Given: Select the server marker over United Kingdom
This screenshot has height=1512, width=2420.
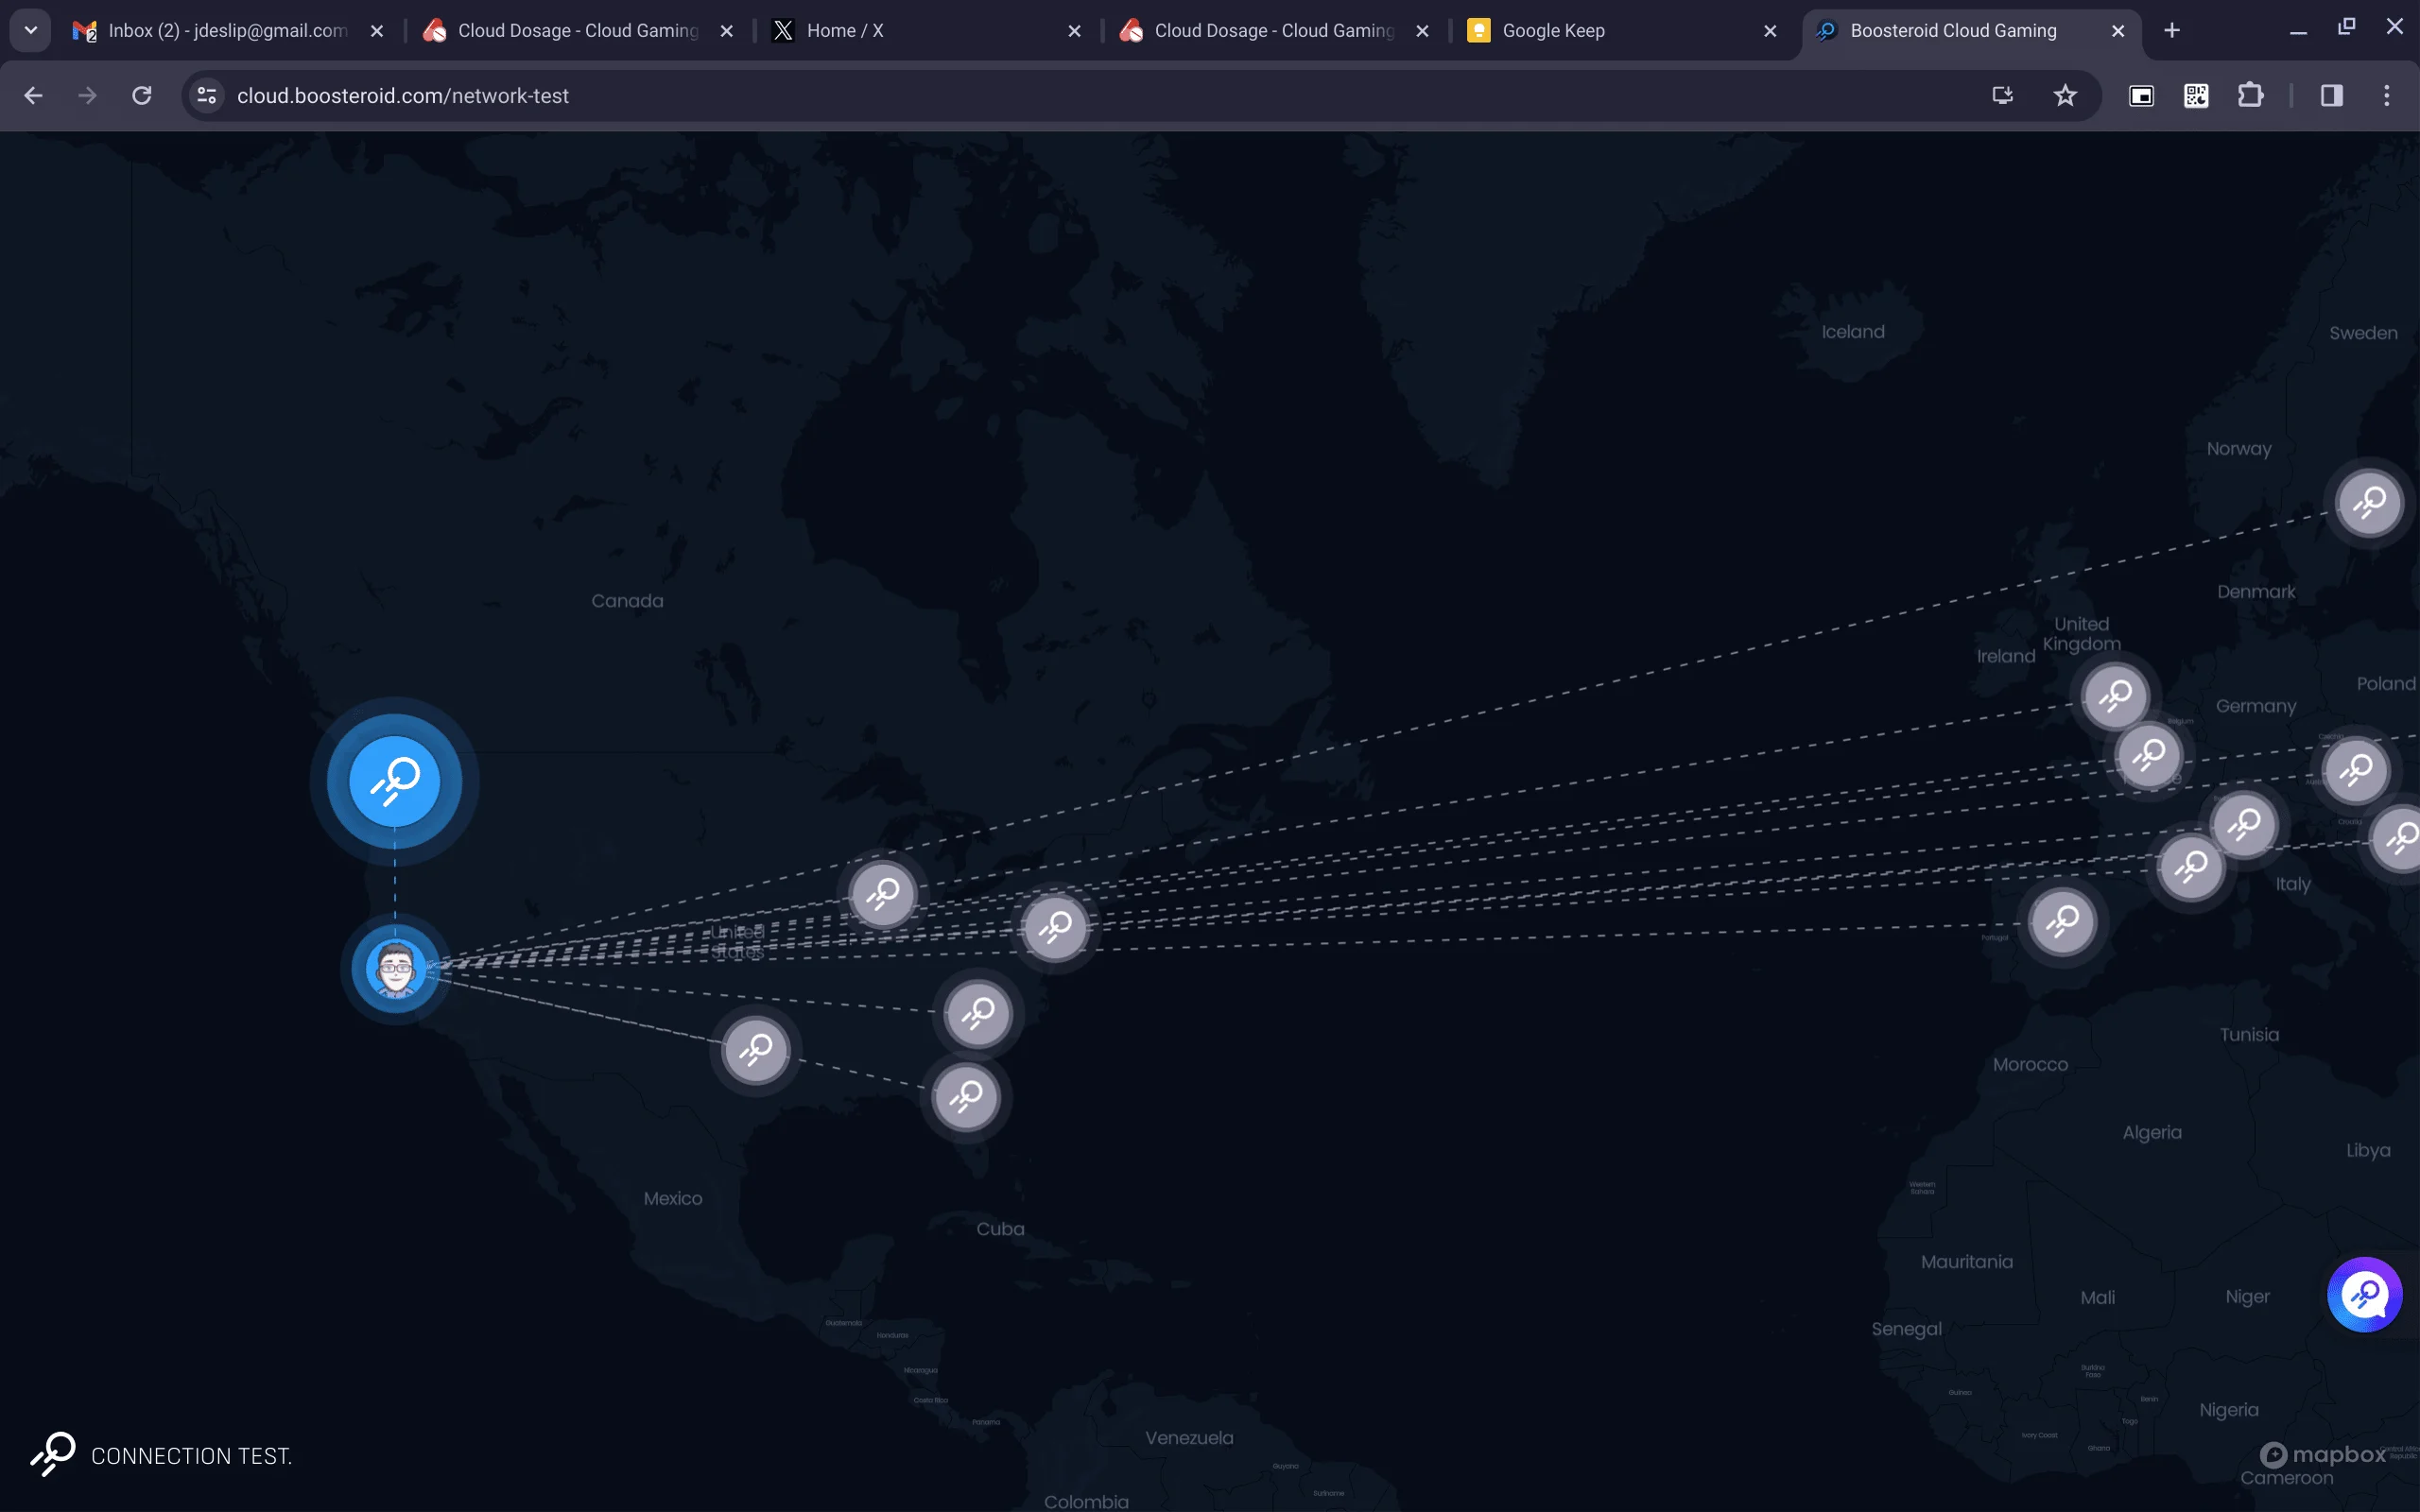Looking at the screenshot, I should point(2115,695).
